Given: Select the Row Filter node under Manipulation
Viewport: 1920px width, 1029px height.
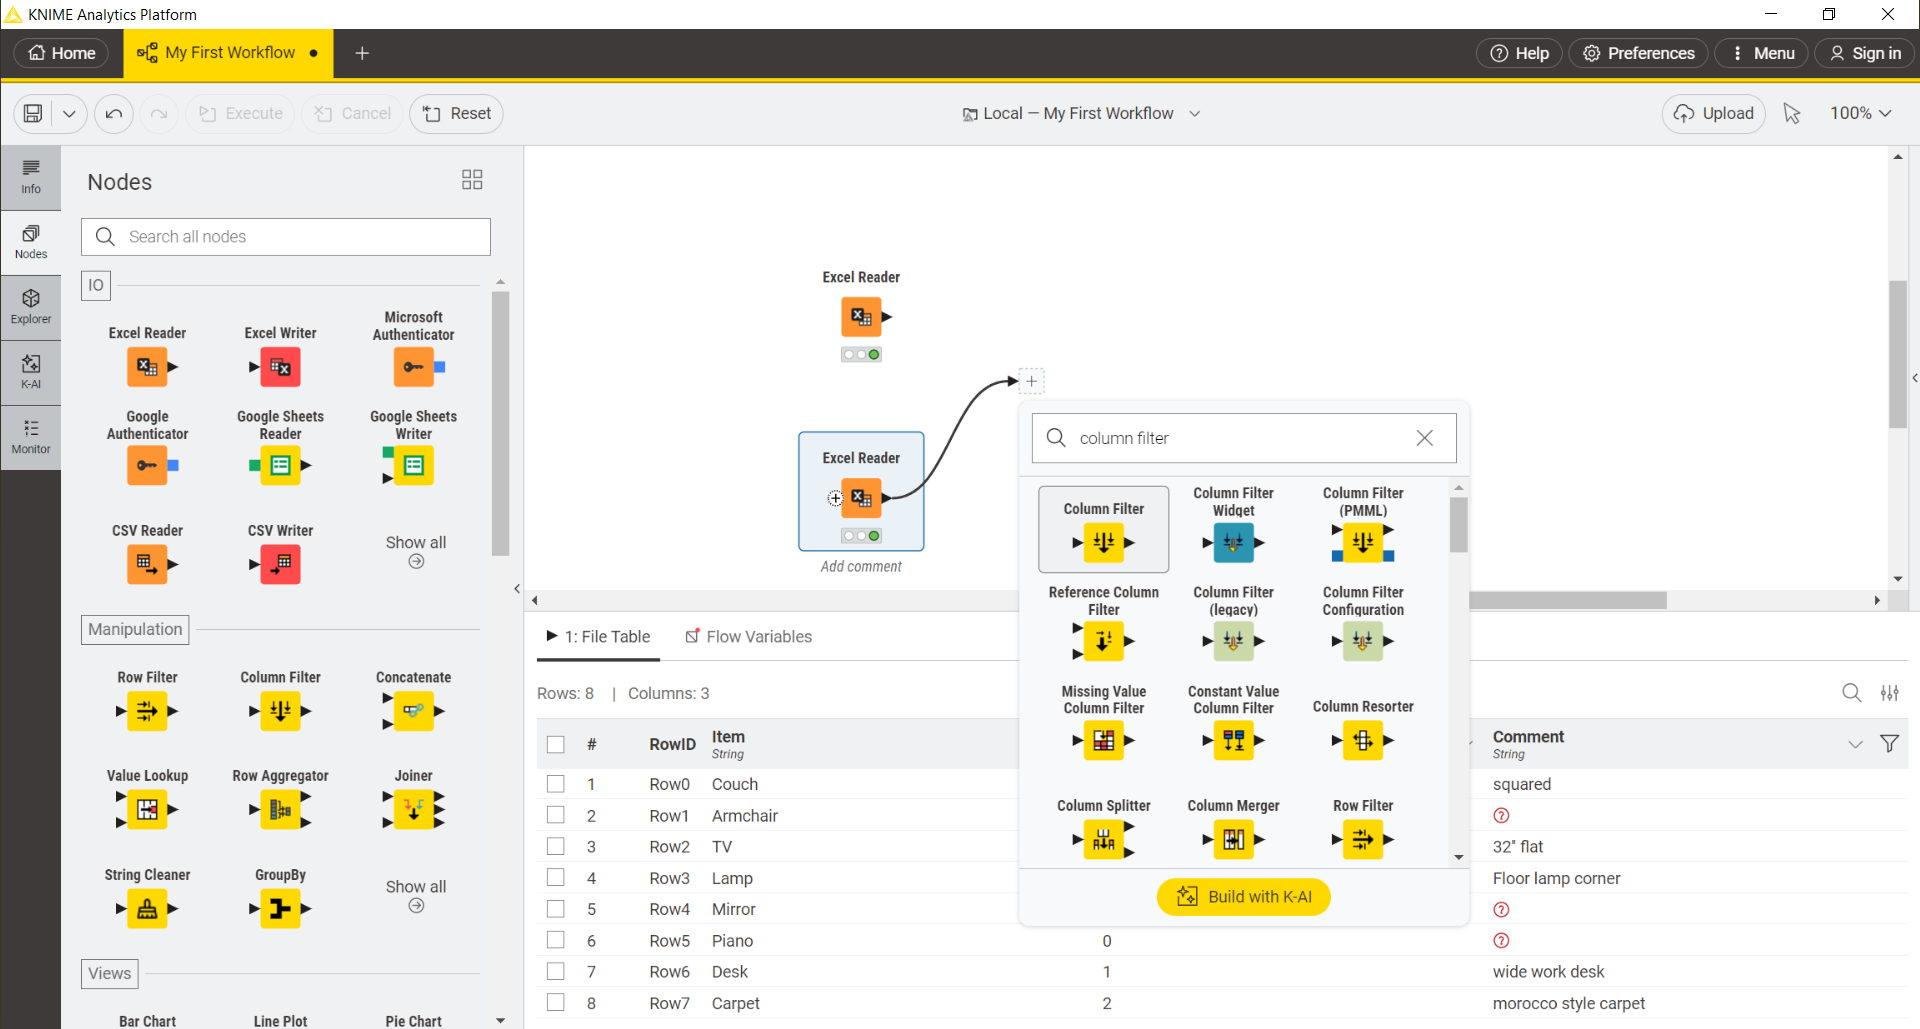Looking at the screenshot, I should point(147,711).
